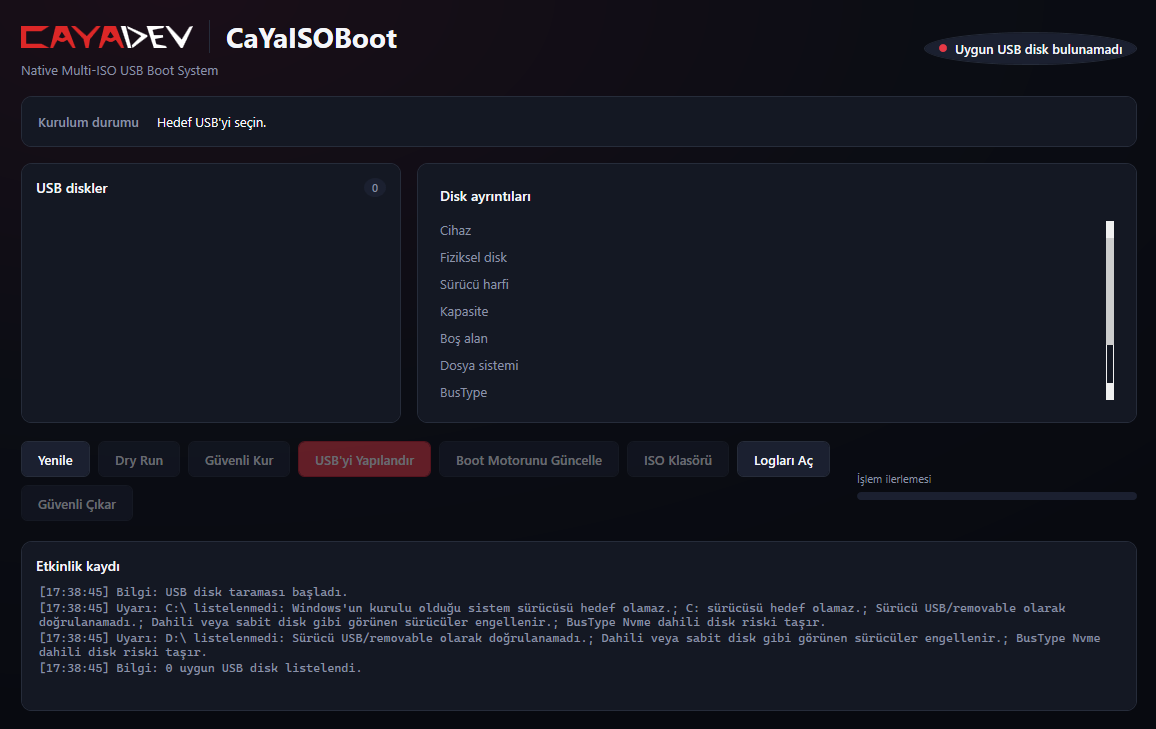This screenshot has width=1156, height=729.
Task: Run the Dry Run button
Action: pos(139,460)
